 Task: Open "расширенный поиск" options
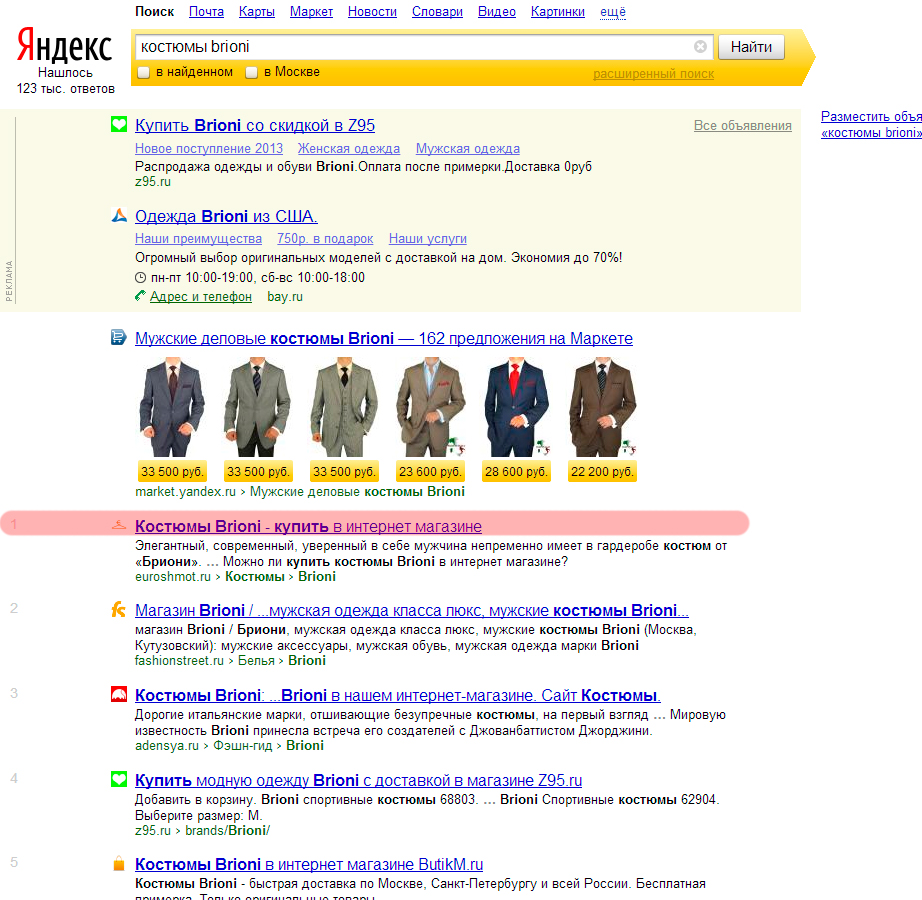pos(653,74)
